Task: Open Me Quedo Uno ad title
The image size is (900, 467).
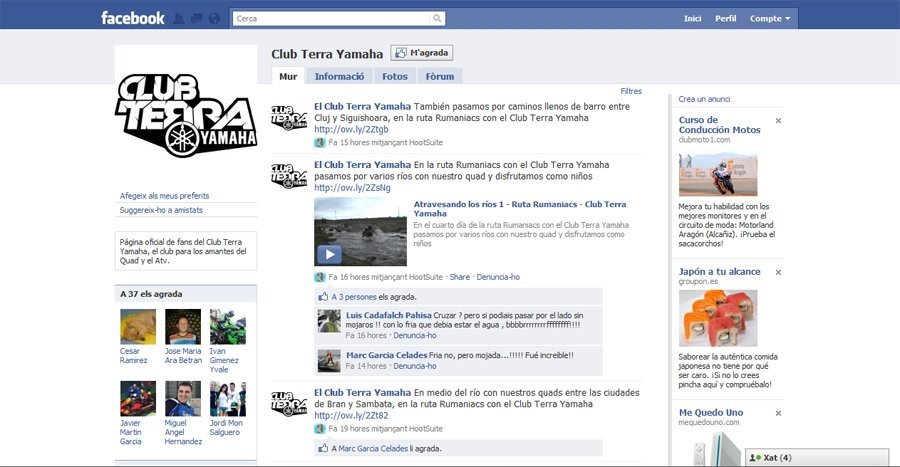Action: [711, 412]
